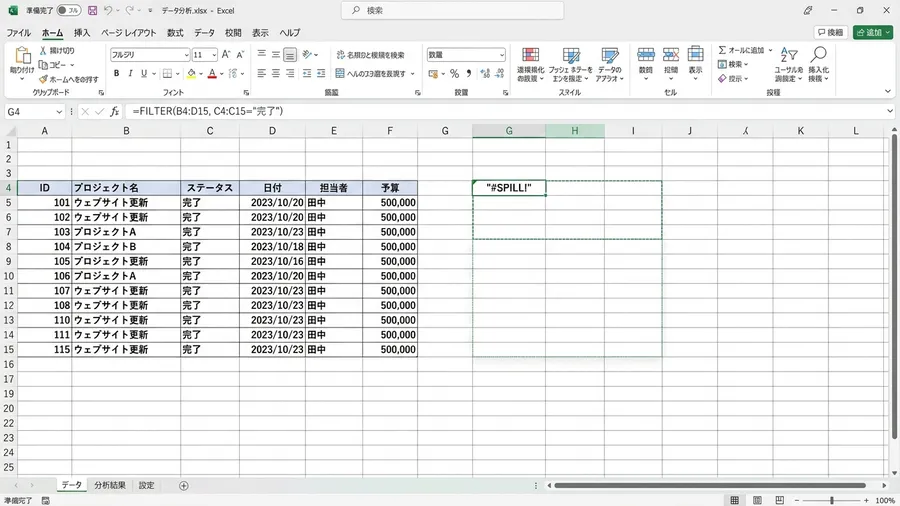Open the Conditional Formatting icon
The height and width of the screenshot is (506, 900).
530,55
